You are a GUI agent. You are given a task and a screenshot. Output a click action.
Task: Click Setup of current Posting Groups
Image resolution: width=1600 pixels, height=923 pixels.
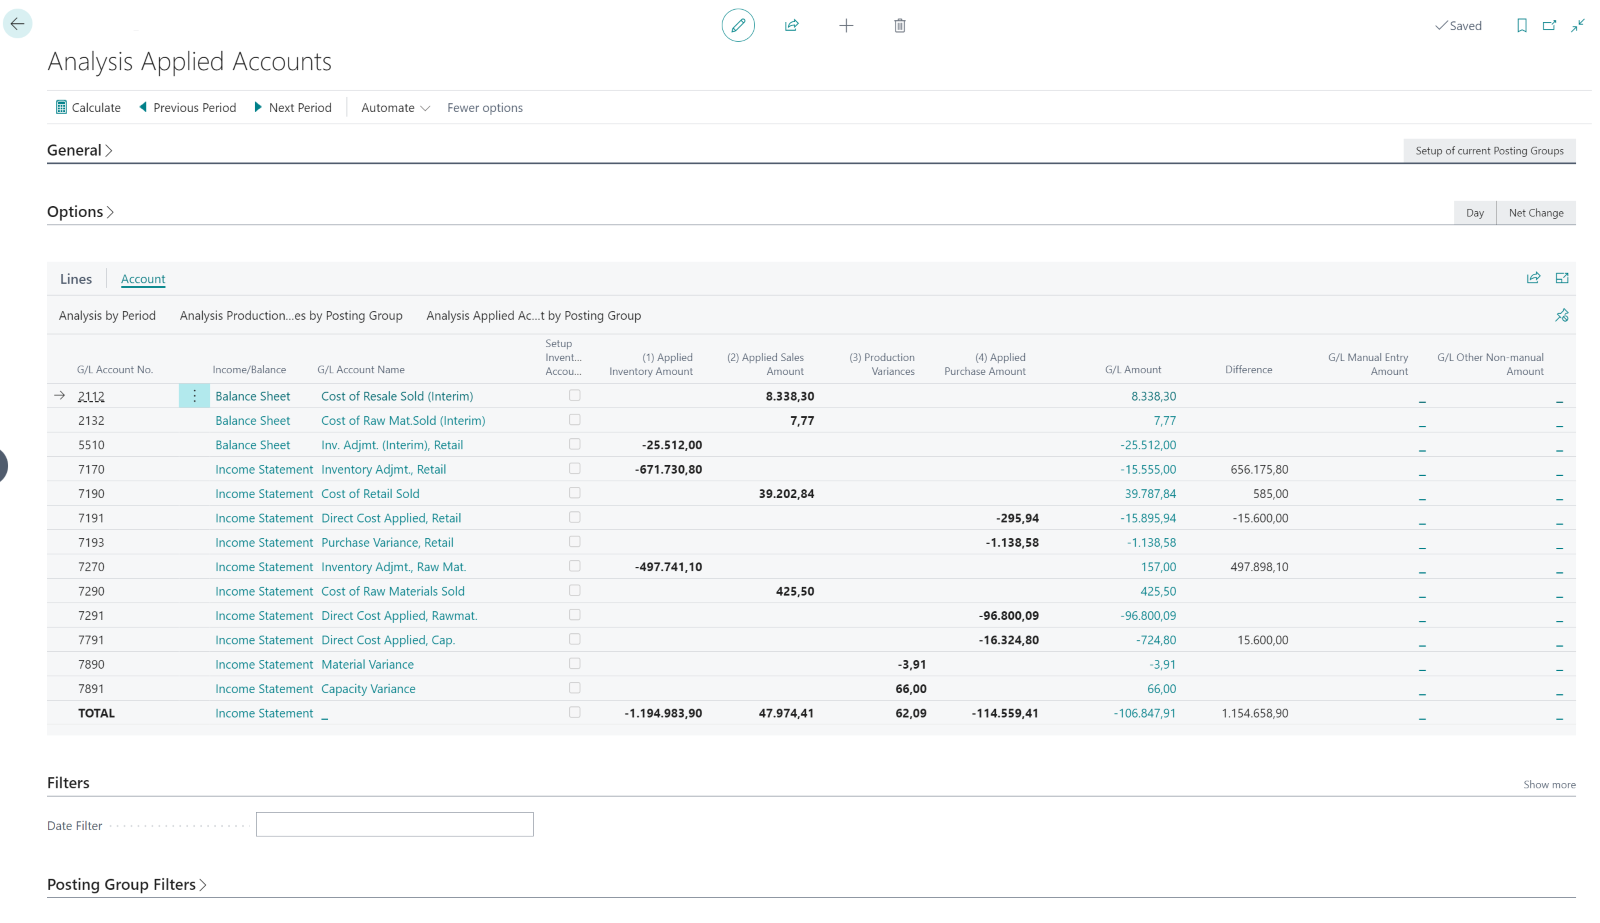point(1489,150)
